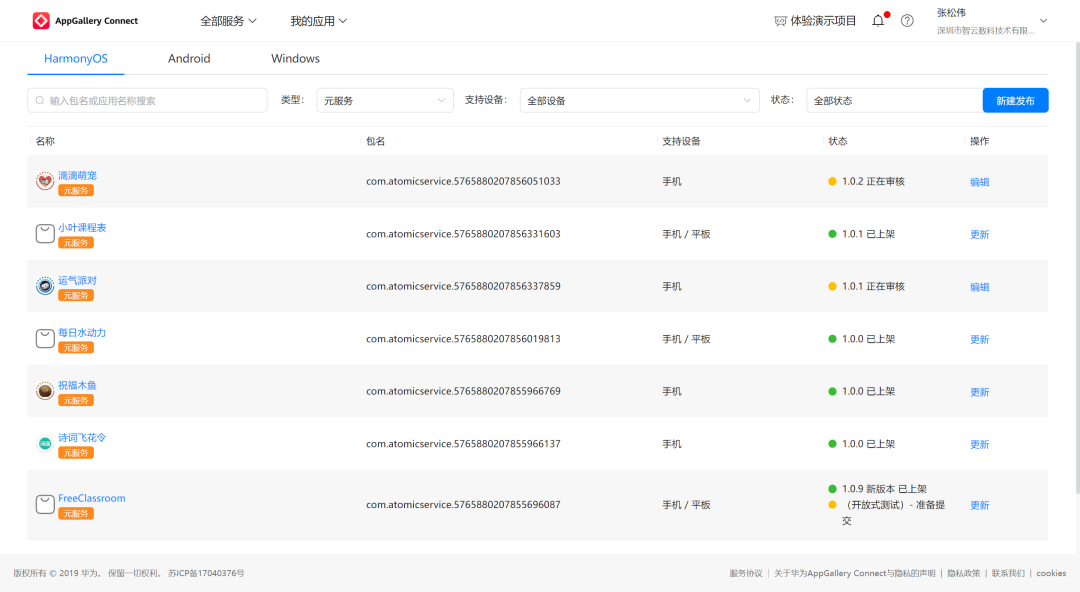Click the 新建发布 button
This screenshot has height=592, width=1080.
coord(1015,100)
